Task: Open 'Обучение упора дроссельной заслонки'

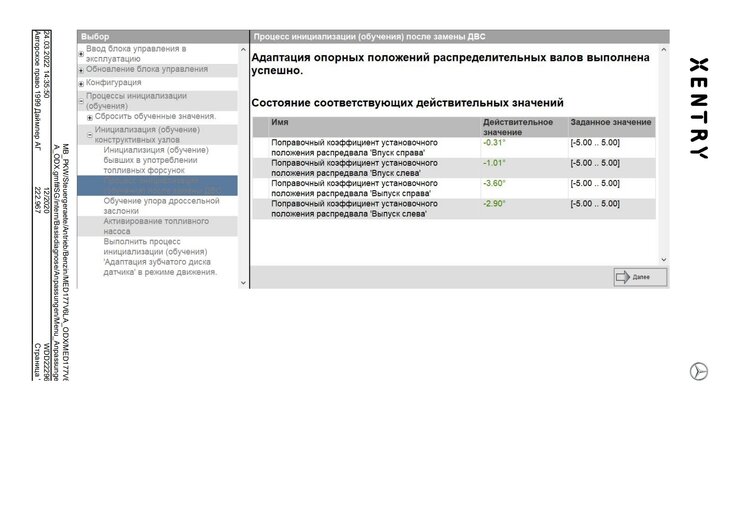Action: point(161,206)
